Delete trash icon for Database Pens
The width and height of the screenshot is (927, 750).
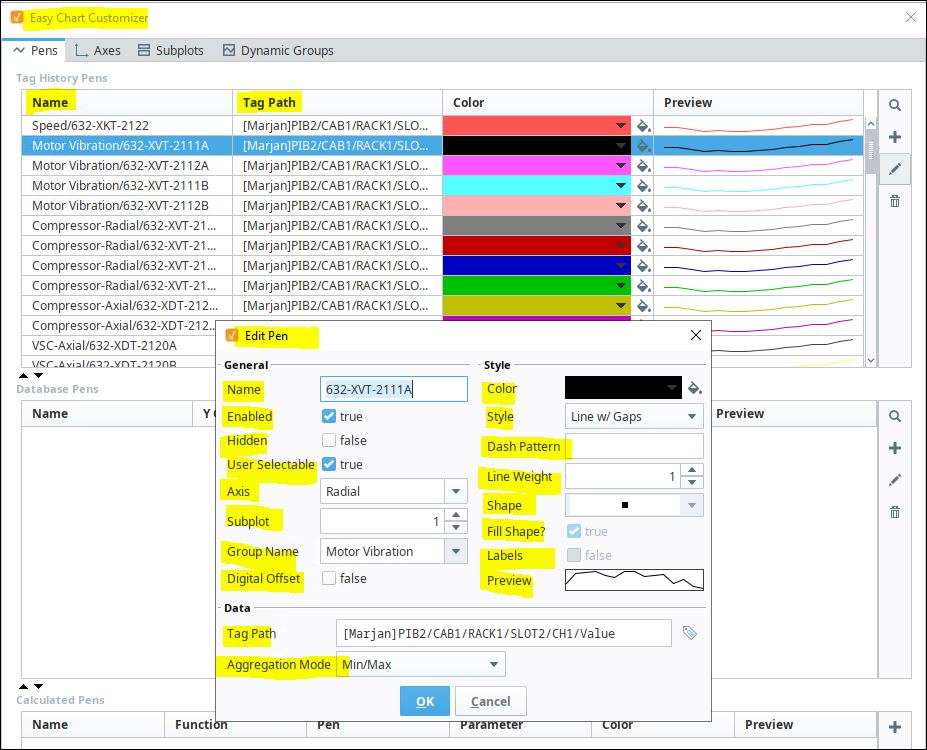[x=894, y=512]
